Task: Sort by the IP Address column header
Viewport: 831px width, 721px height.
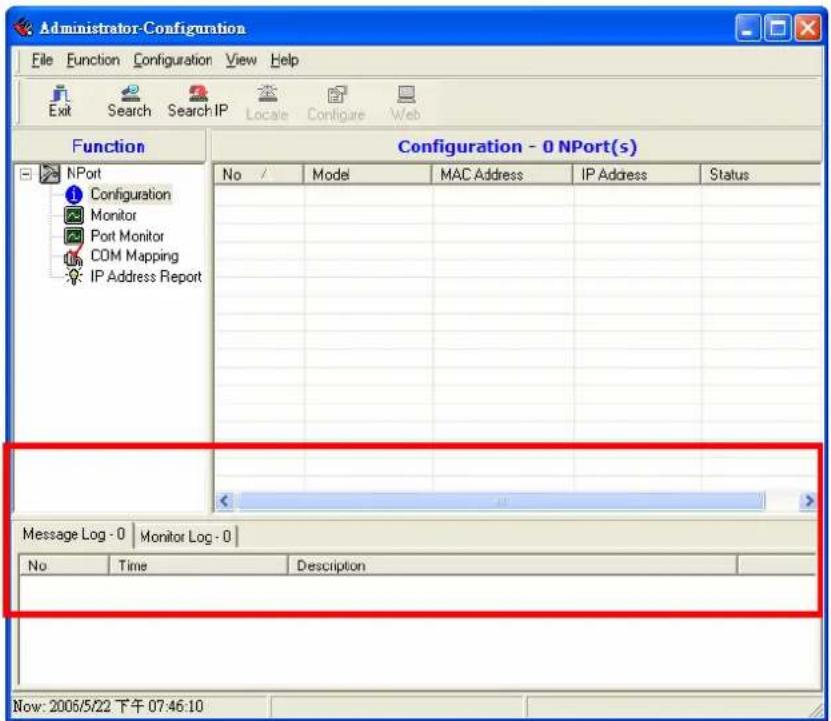Action: click(x=637, y=174)
